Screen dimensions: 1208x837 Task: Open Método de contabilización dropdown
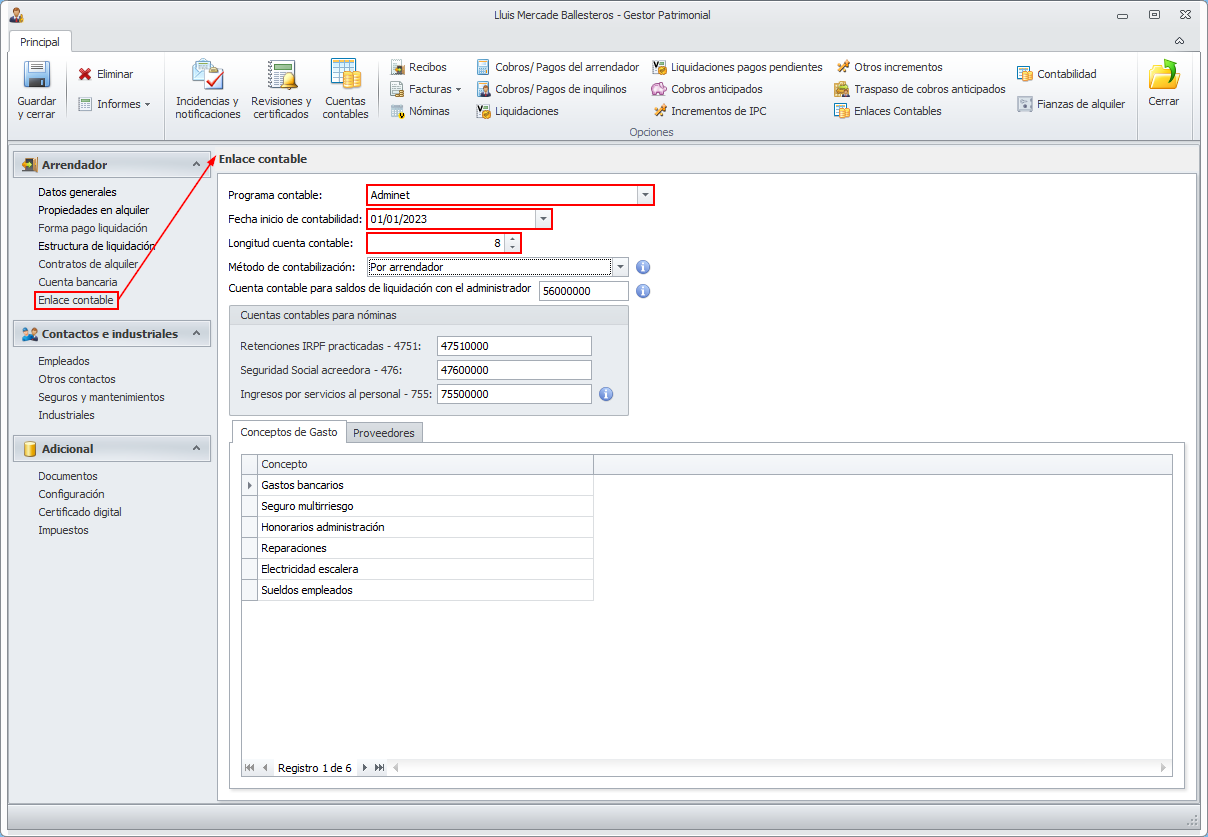pos(620,267)
